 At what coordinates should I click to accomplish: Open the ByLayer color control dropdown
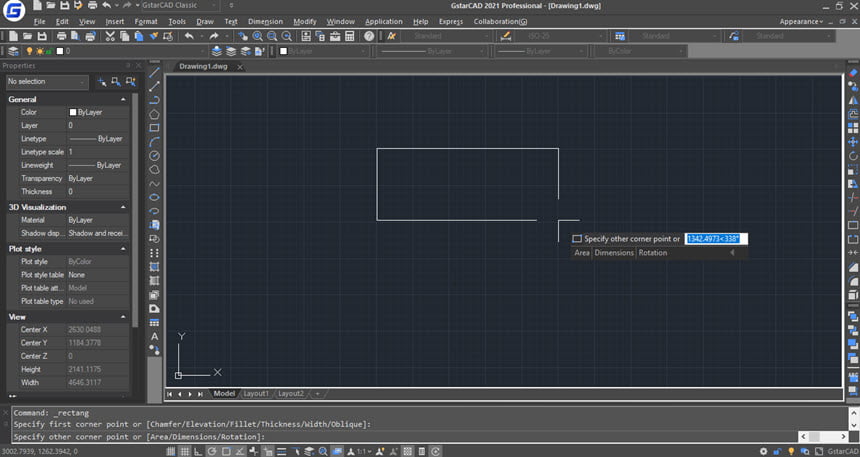point(323,51)
